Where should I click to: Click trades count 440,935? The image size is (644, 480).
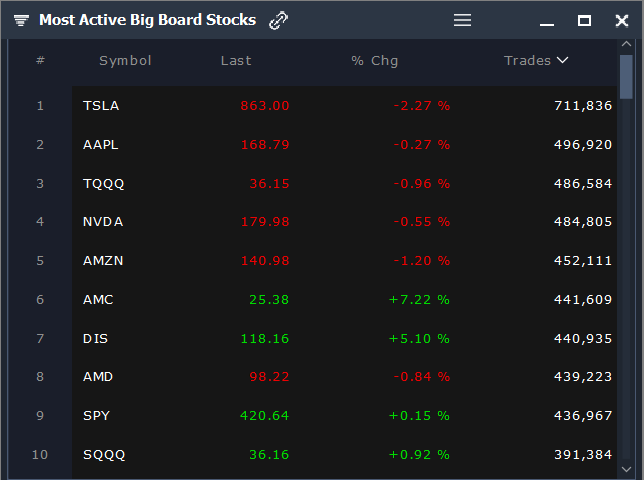point(583,339)
